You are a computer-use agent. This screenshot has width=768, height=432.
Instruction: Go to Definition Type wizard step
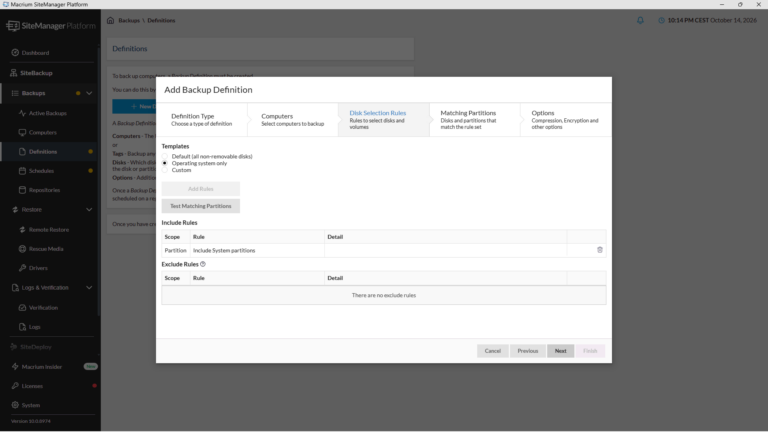(x=202, y=120)
